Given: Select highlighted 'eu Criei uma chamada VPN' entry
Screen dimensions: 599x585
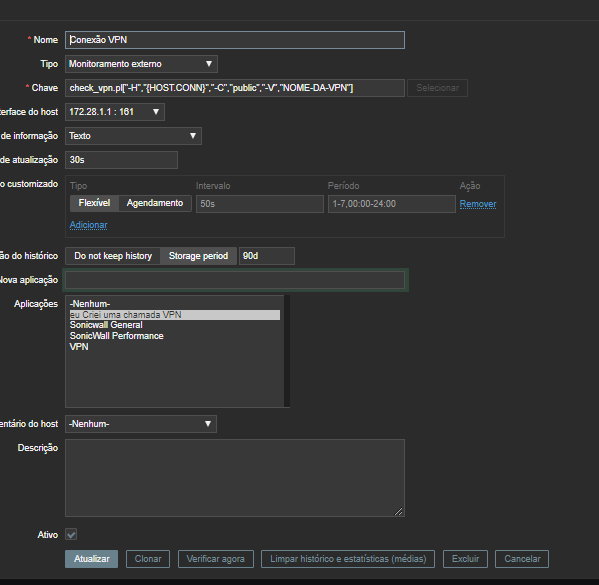Looking at the screenshot, I should (x=175, y=315).
